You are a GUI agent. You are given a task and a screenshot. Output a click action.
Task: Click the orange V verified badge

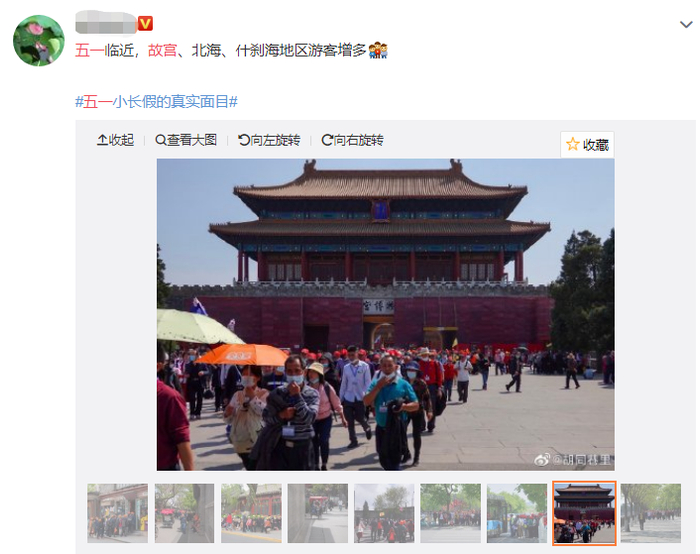tap(145, 23)
